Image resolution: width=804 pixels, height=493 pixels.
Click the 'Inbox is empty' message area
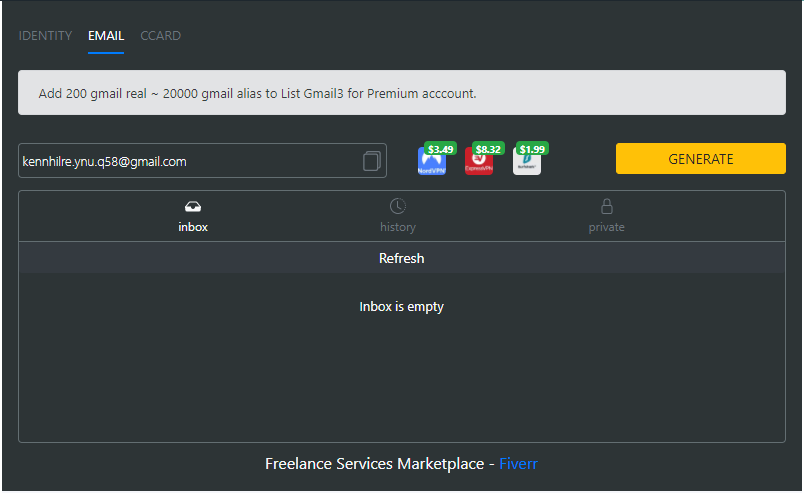tap(401, 307)
